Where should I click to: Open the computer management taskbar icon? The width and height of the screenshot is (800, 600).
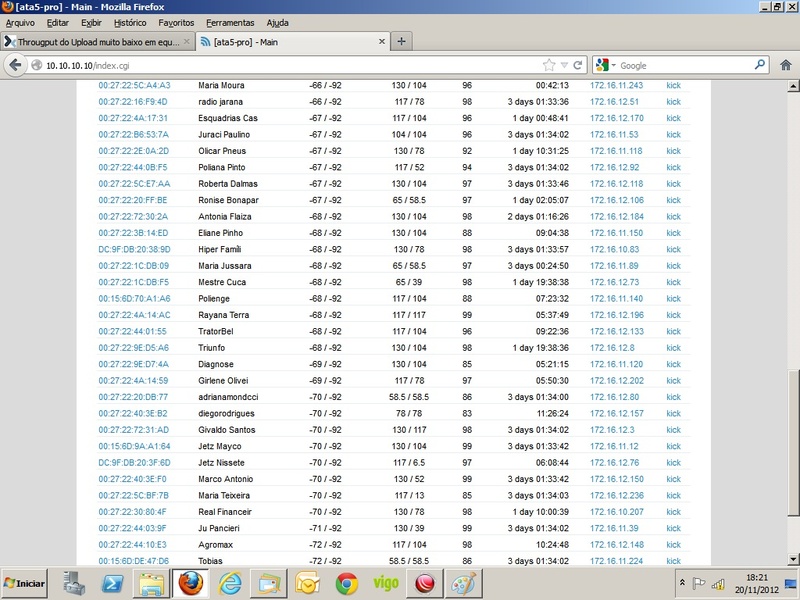coord(74,583)
